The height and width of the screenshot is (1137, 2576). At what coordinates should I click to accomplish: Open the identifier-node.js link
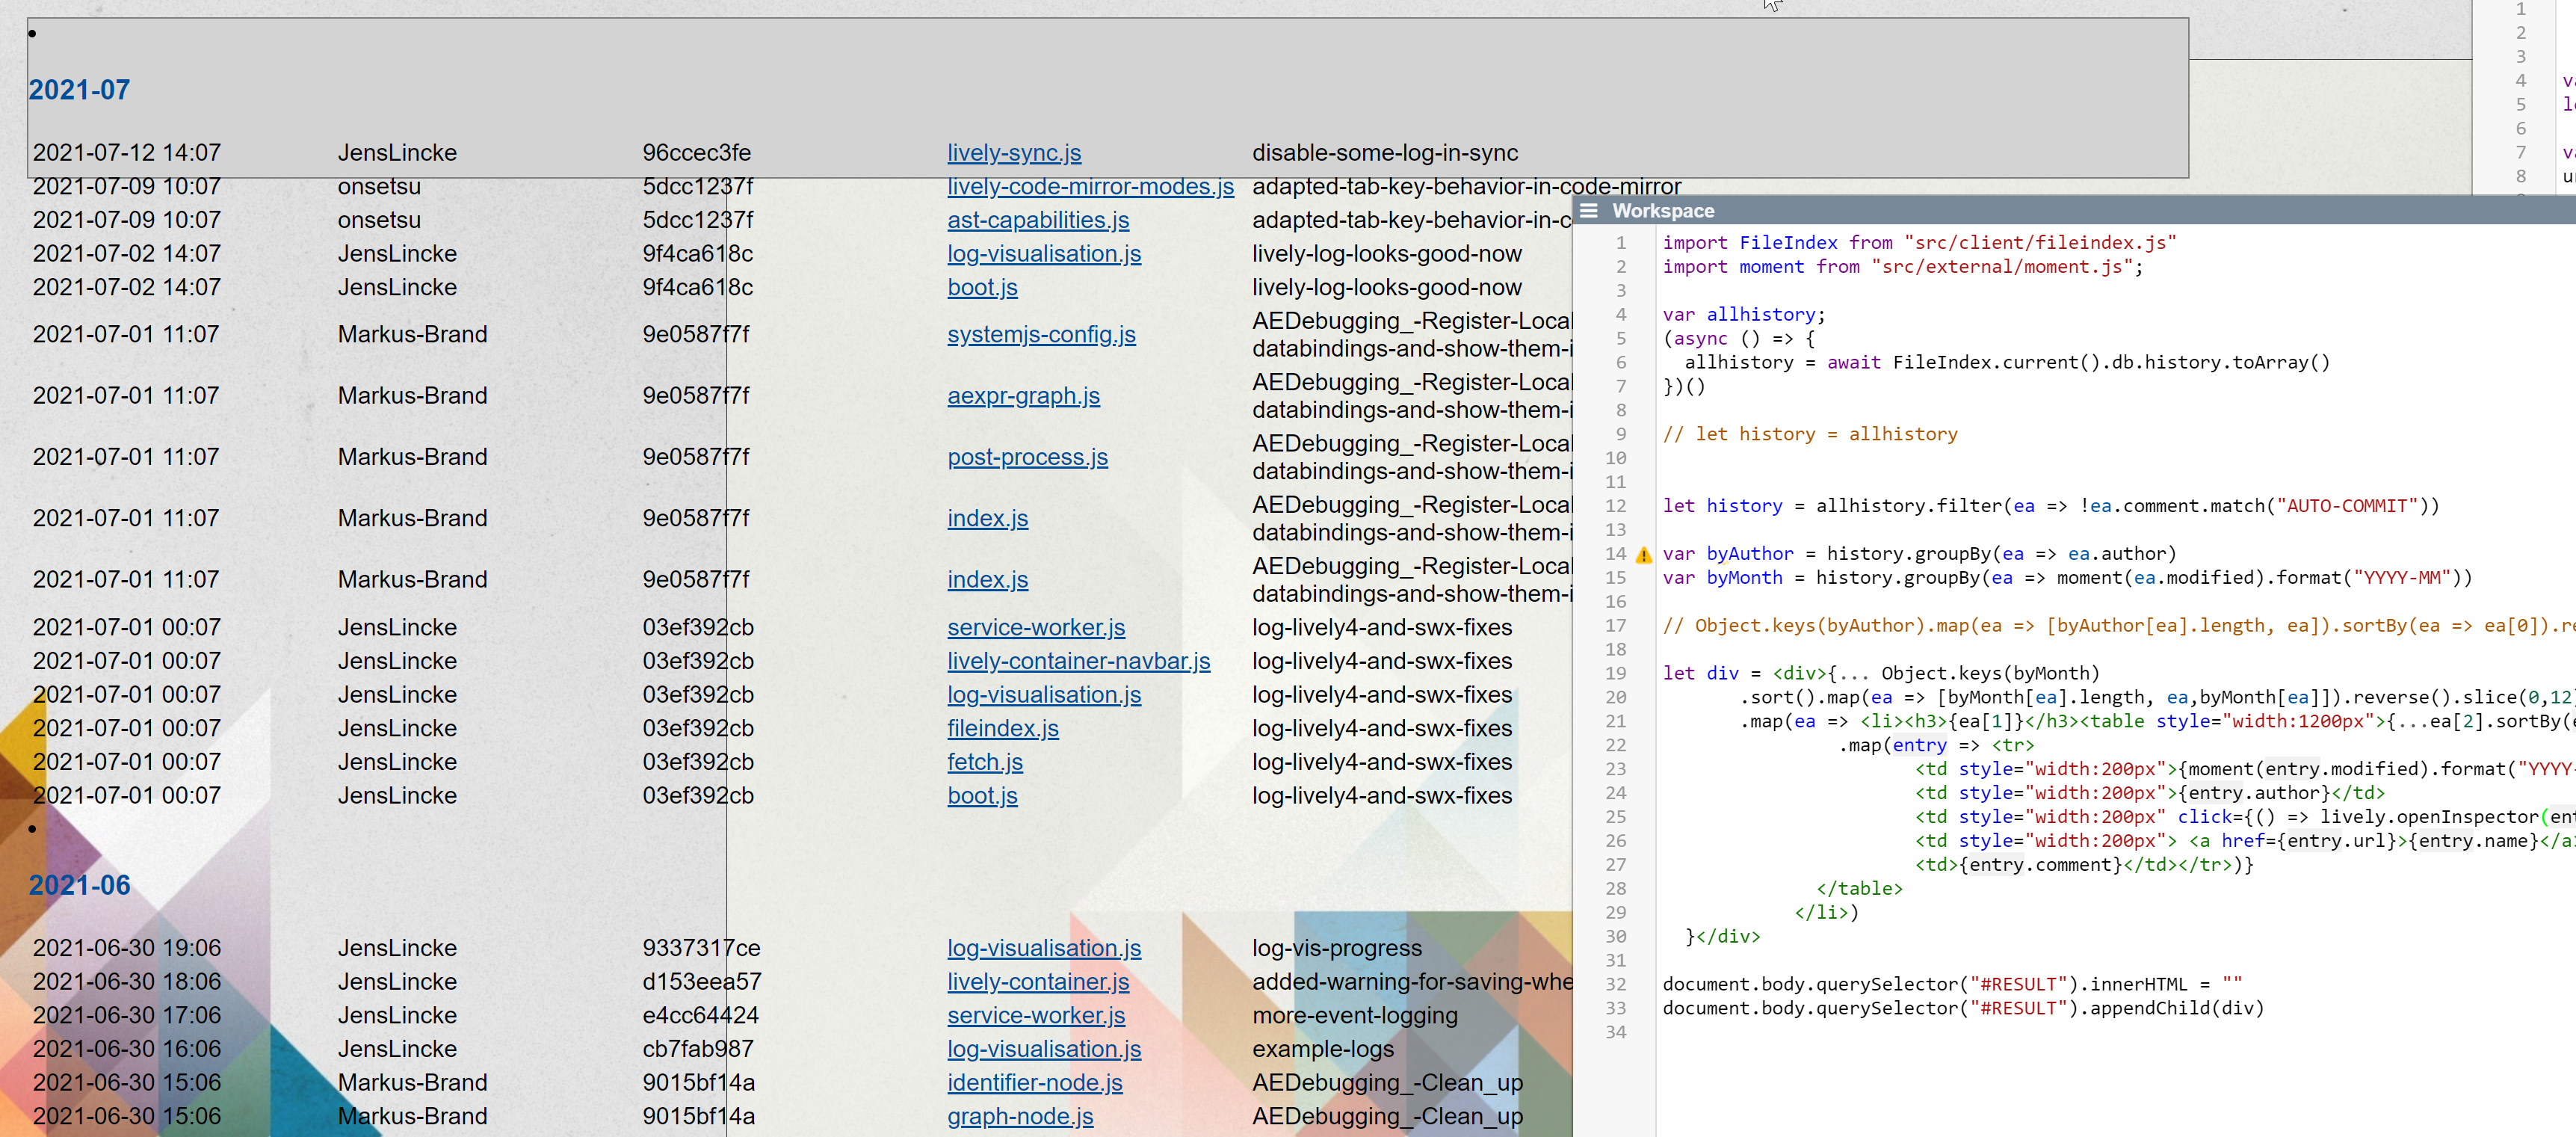[1034, 1083]
